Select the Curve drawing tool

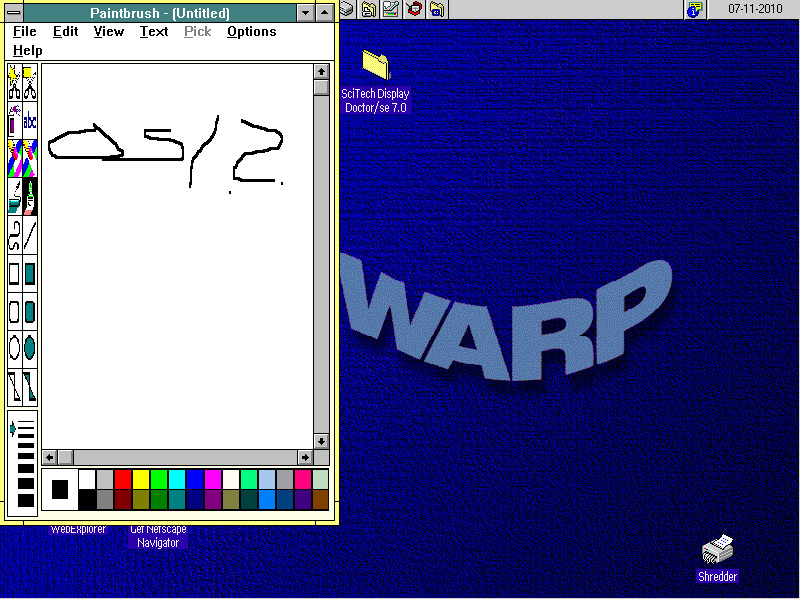[x=14, y=235]
